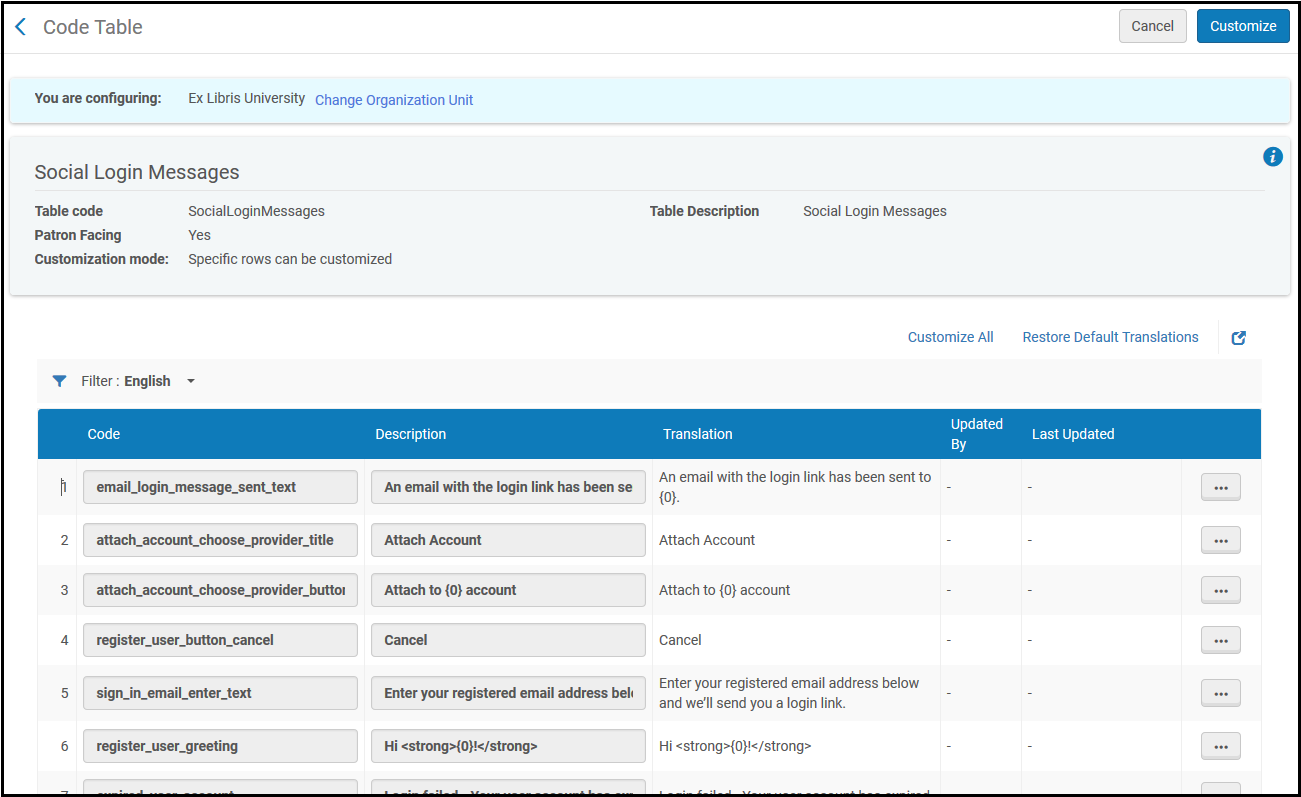Viewport: 1301px width, 797px height.
Task: Click the export table icon
Action: coord(1238,338)
